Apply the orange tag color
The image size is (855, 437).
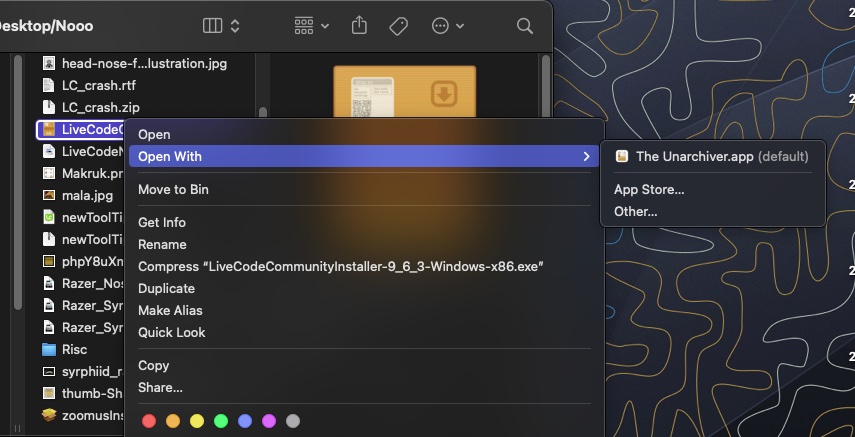173,421
